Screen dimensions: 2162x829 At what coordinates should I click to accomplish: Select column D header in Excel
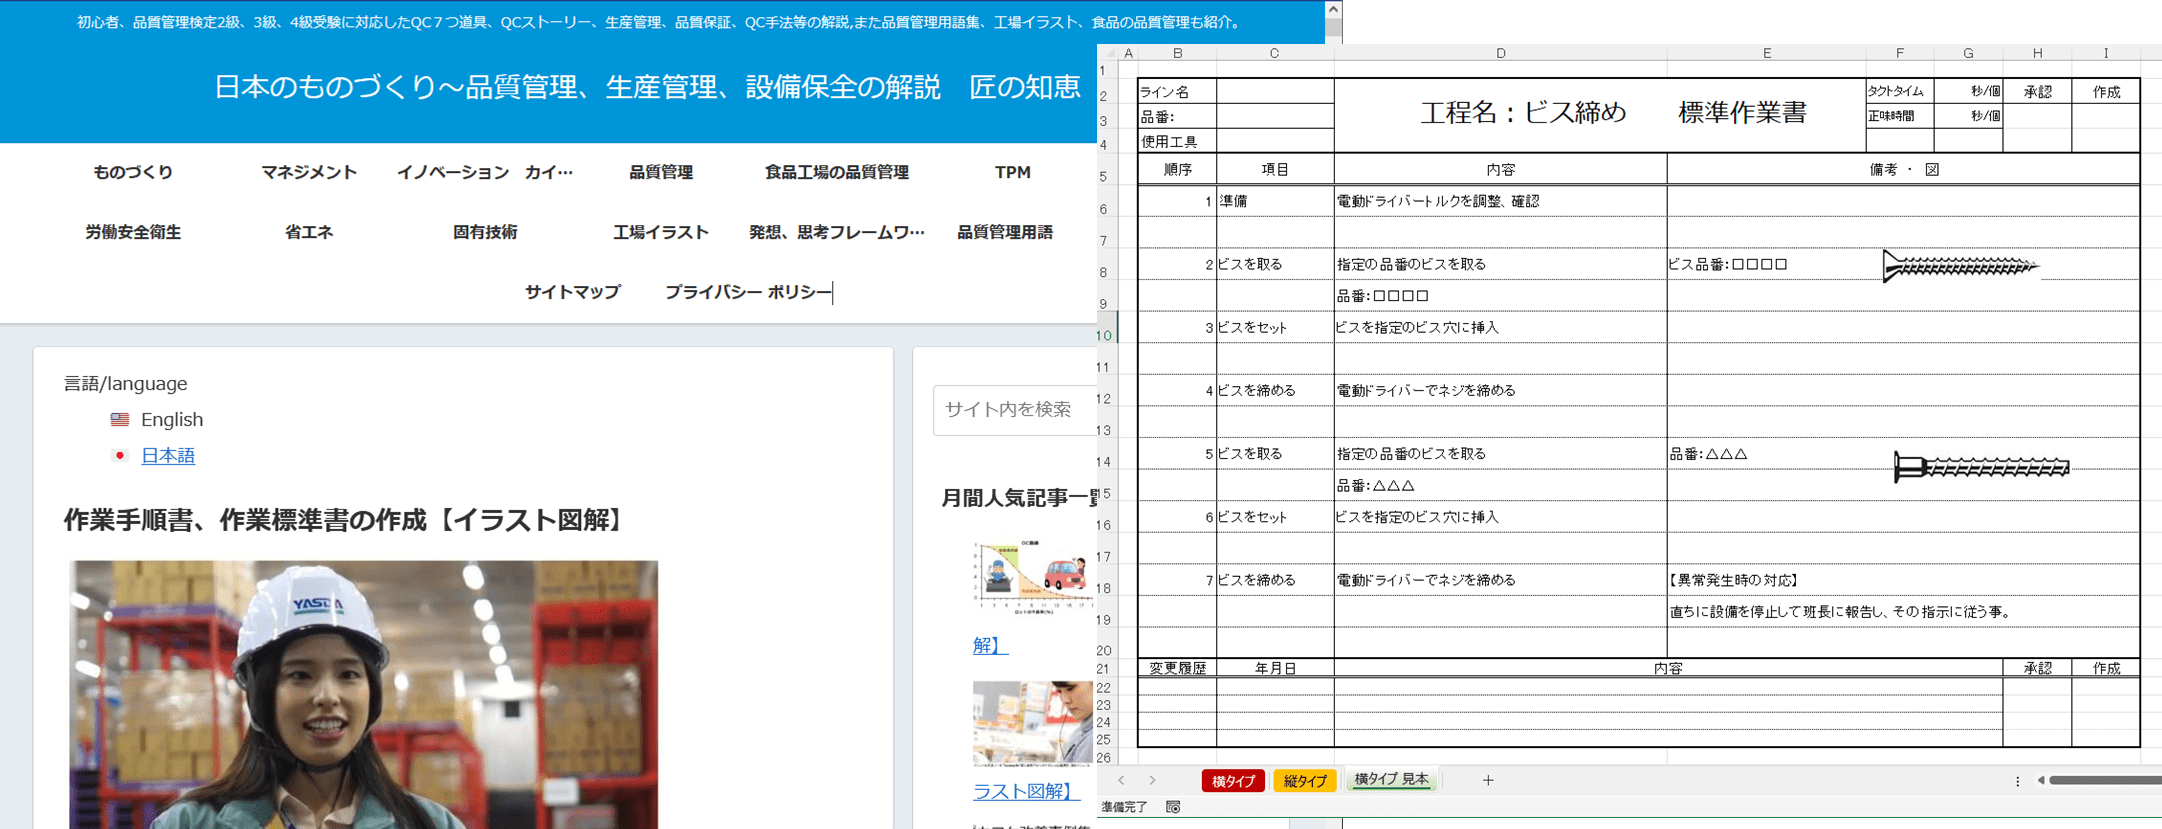tap(1500, 53)
